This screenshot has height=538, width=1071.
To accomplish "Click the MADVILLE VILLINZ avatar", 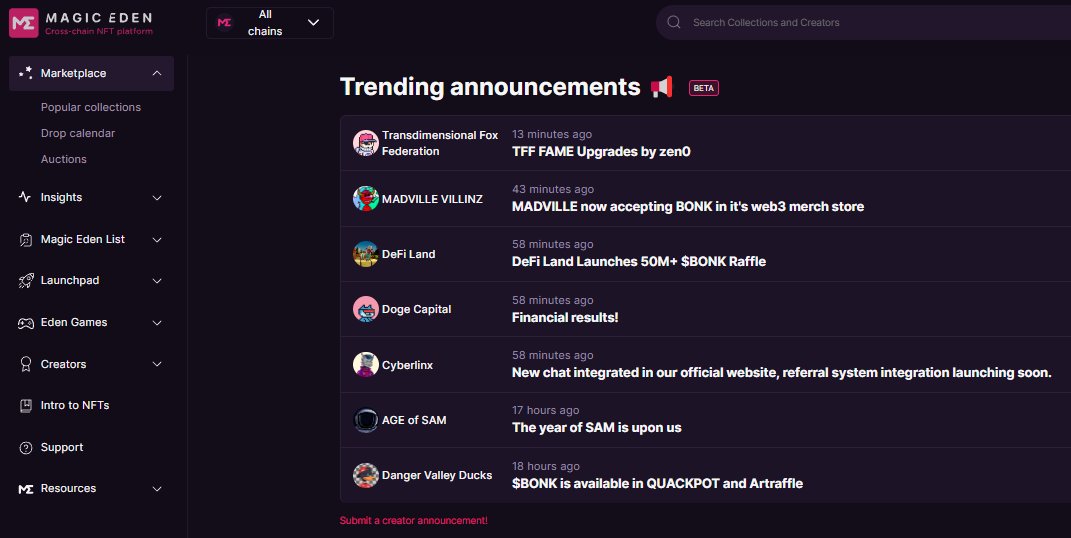I will click(x=365, y=199).
